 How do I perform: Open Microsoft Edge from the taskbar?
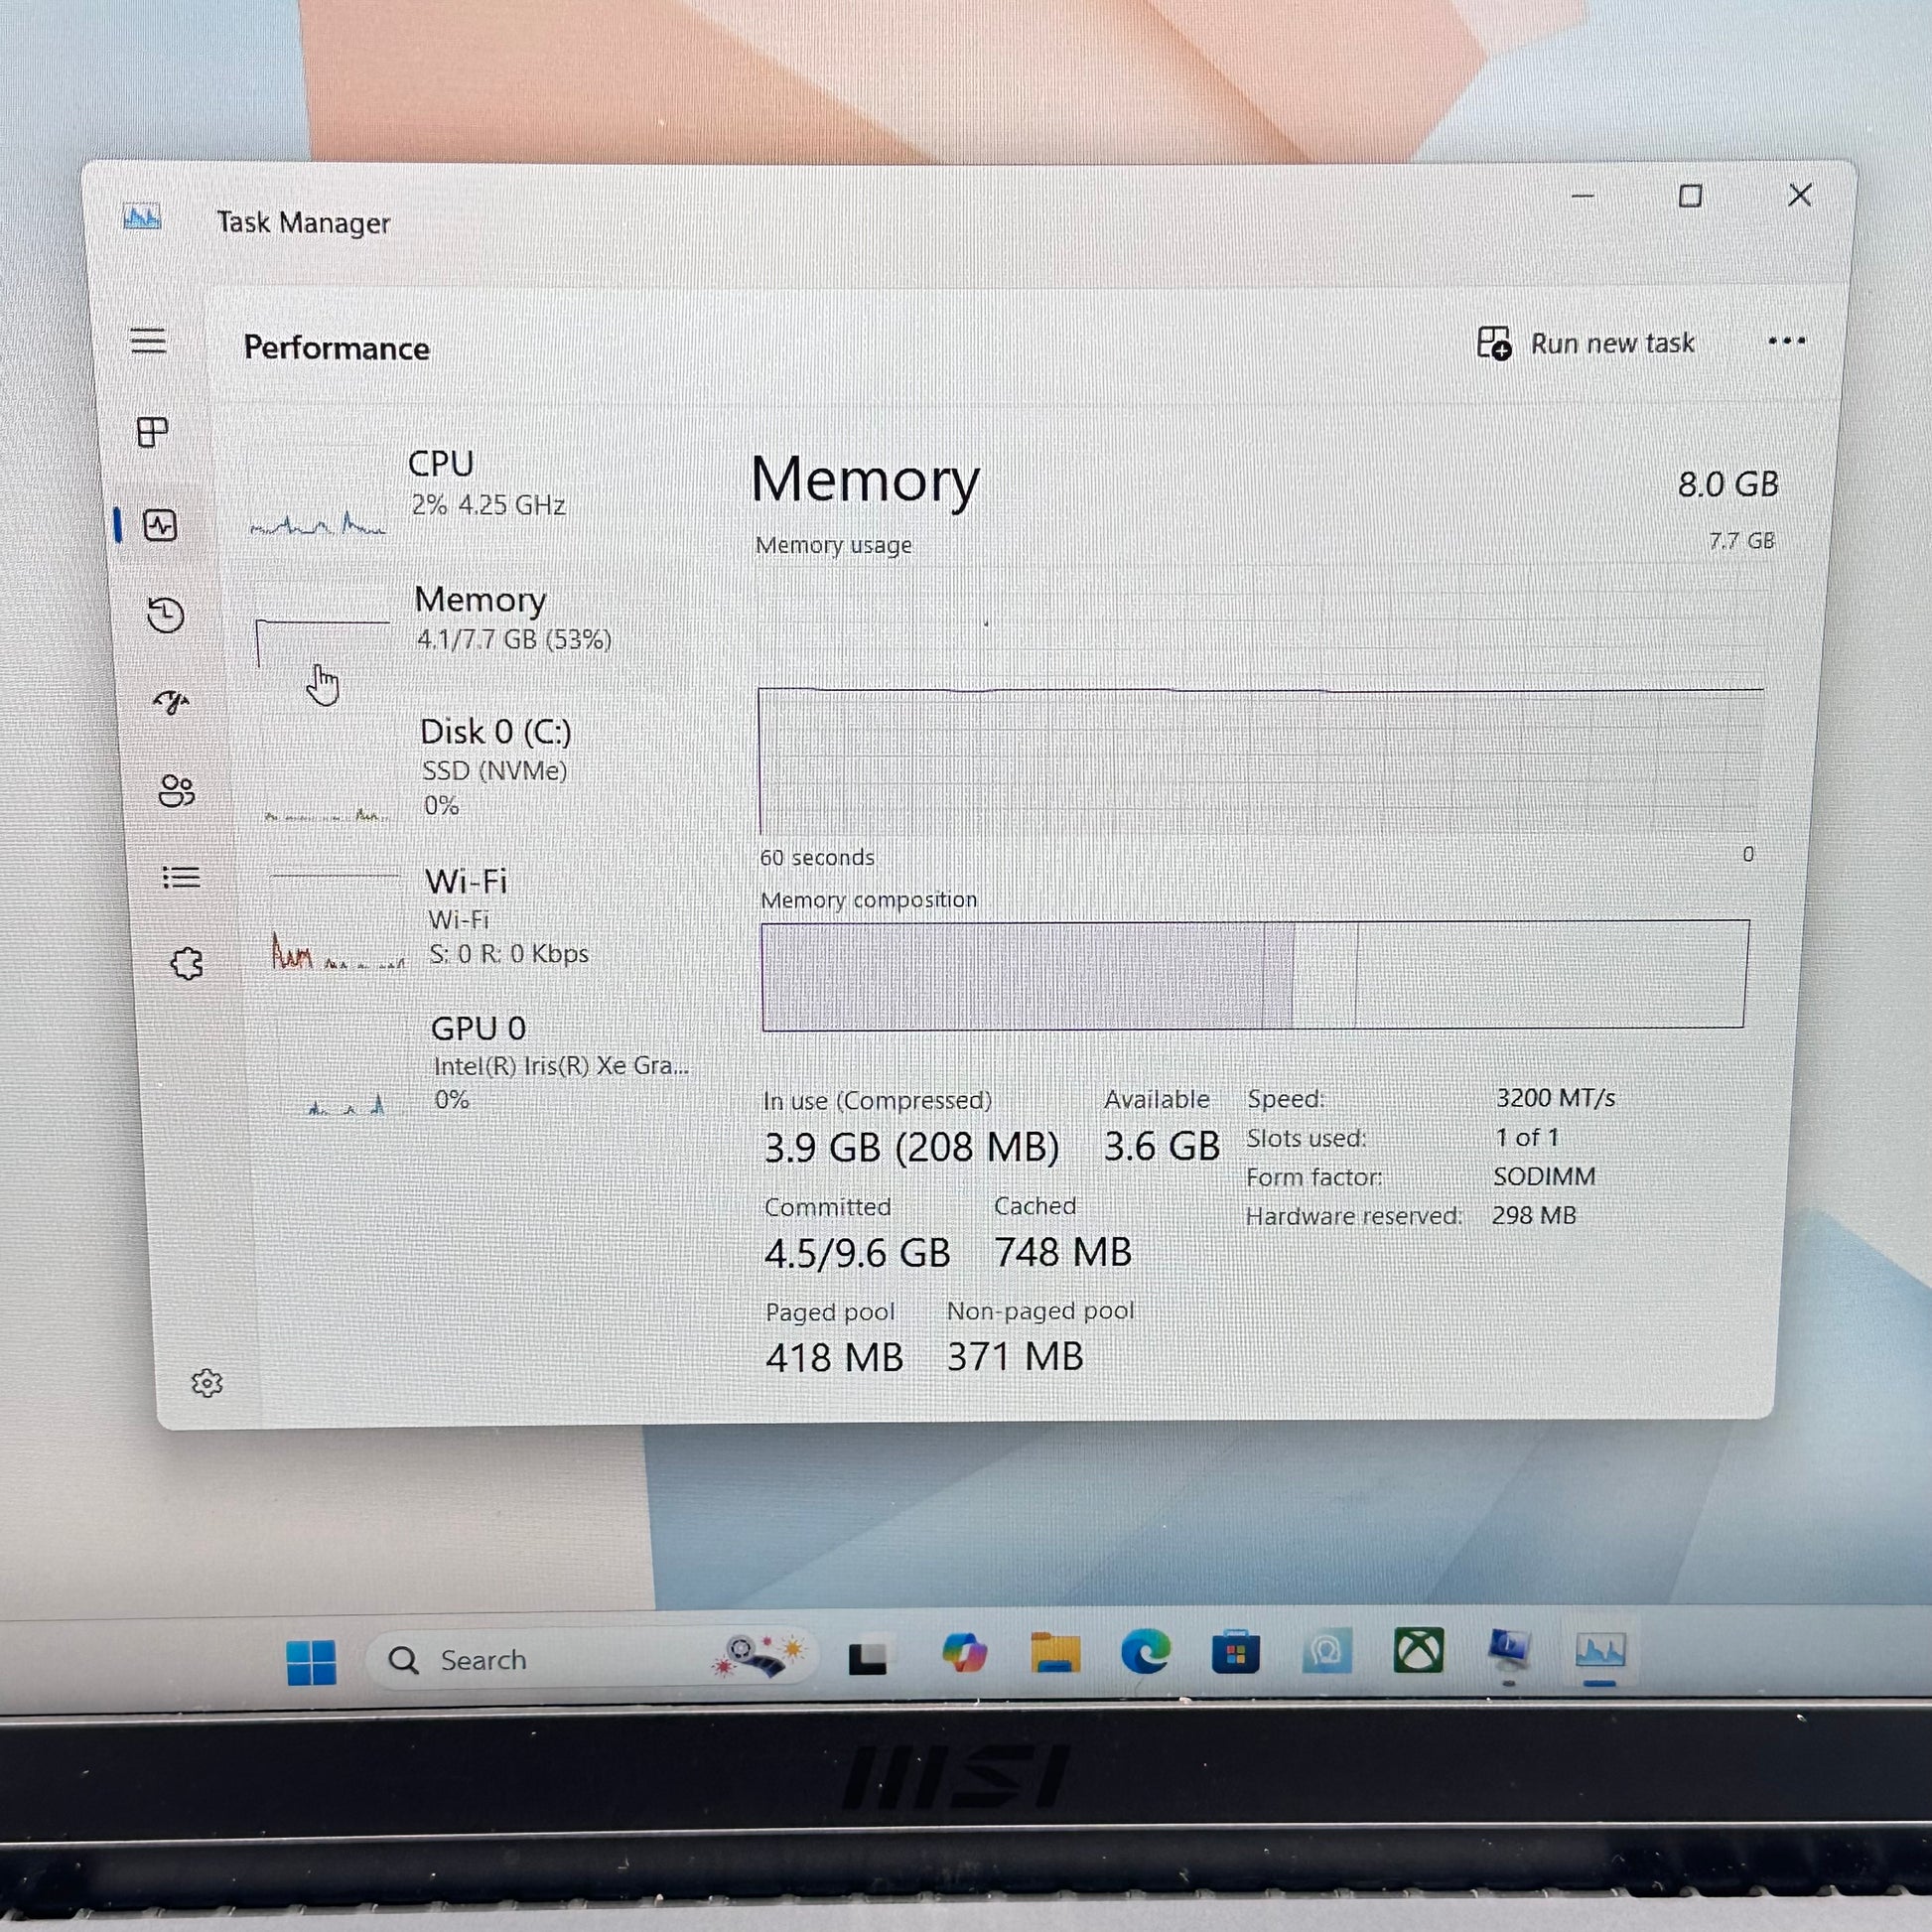point(1145,1652)
